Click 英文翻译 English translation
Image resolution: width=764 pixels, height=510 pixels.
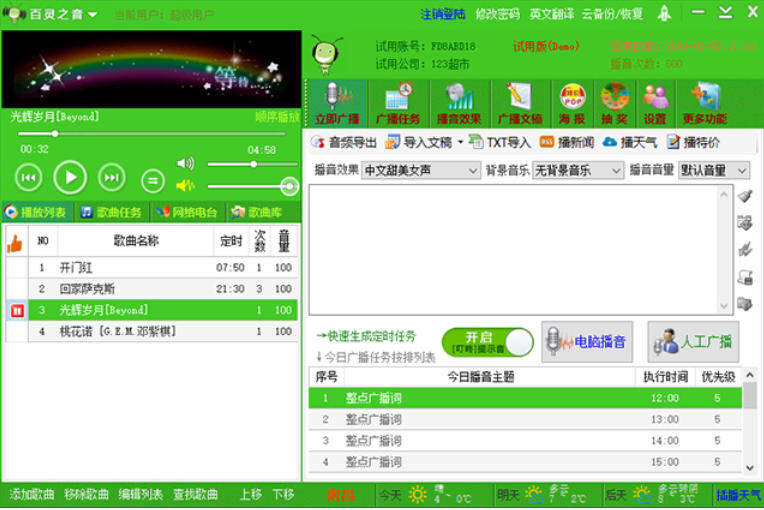(552, 14)
